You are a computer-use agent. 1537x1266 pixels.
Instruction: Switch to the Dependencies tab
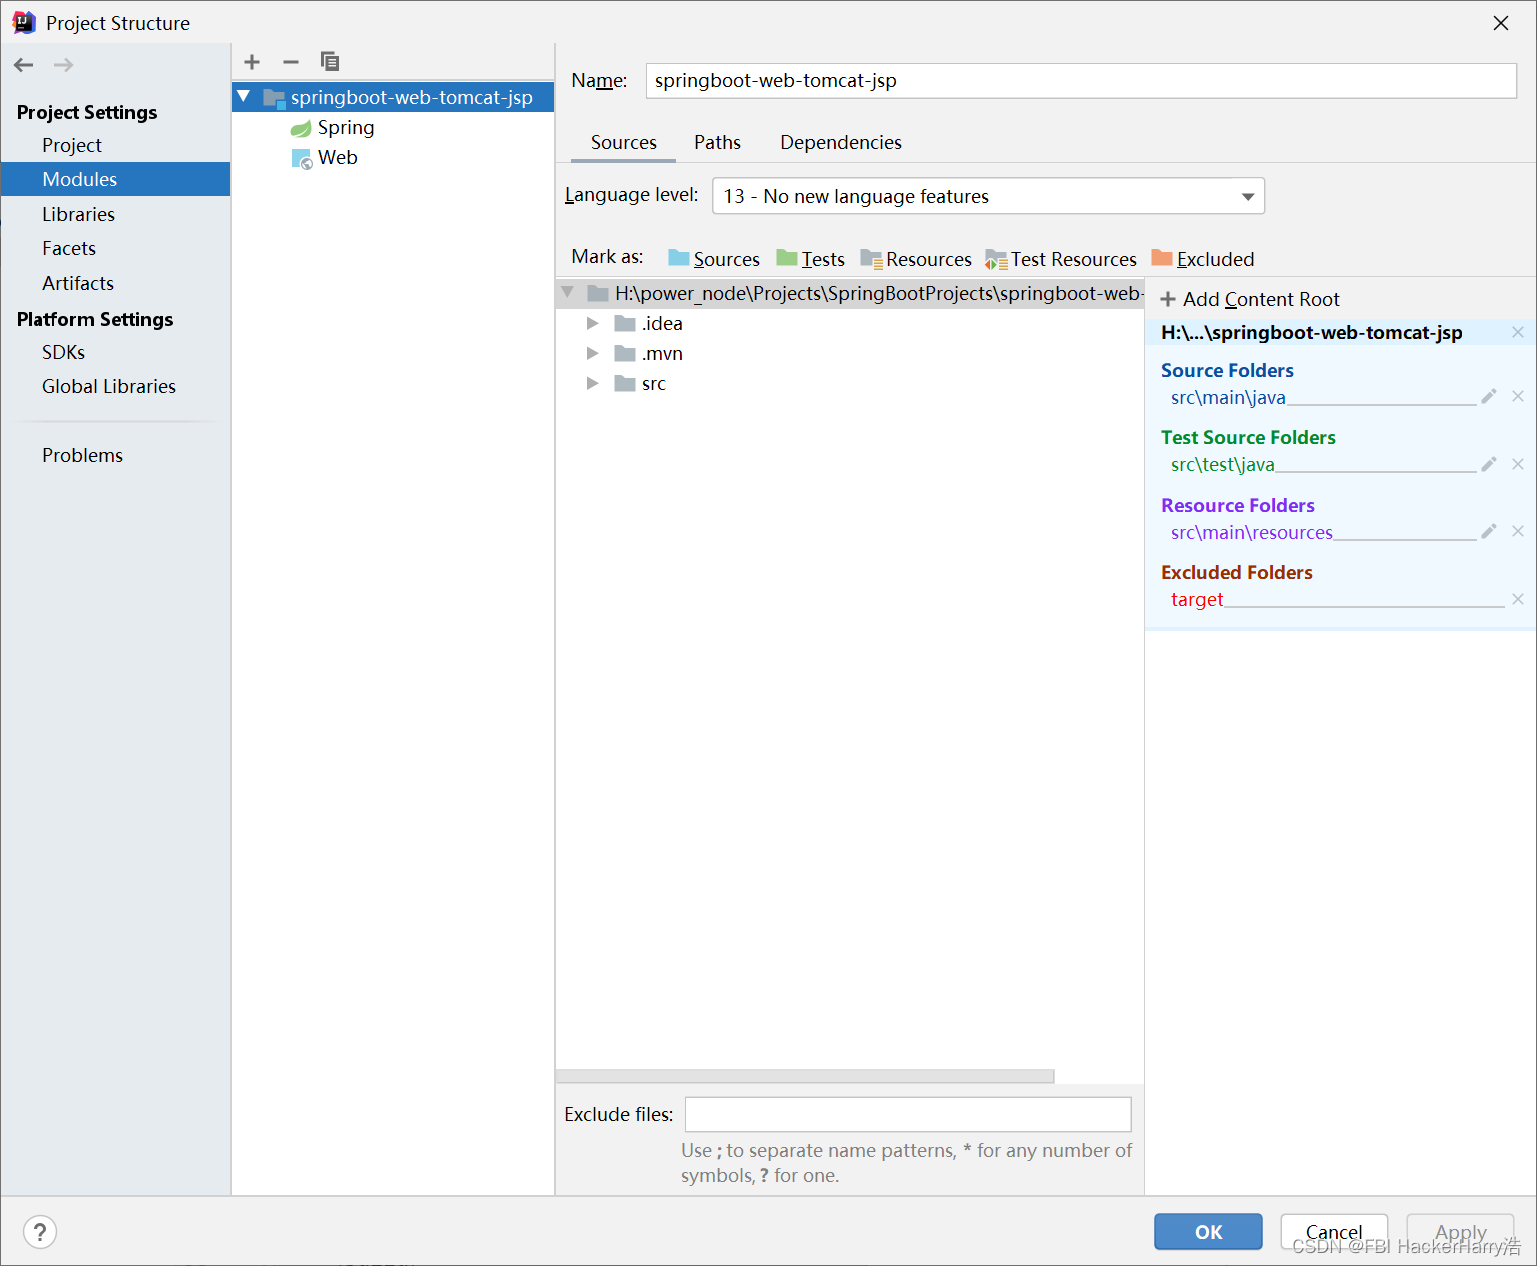[841, 142]
